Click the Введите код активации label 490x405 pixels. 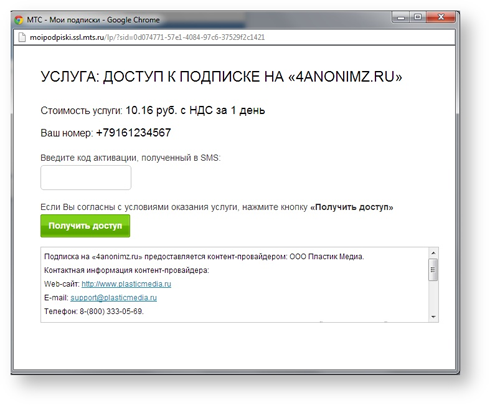coord(130,158)
